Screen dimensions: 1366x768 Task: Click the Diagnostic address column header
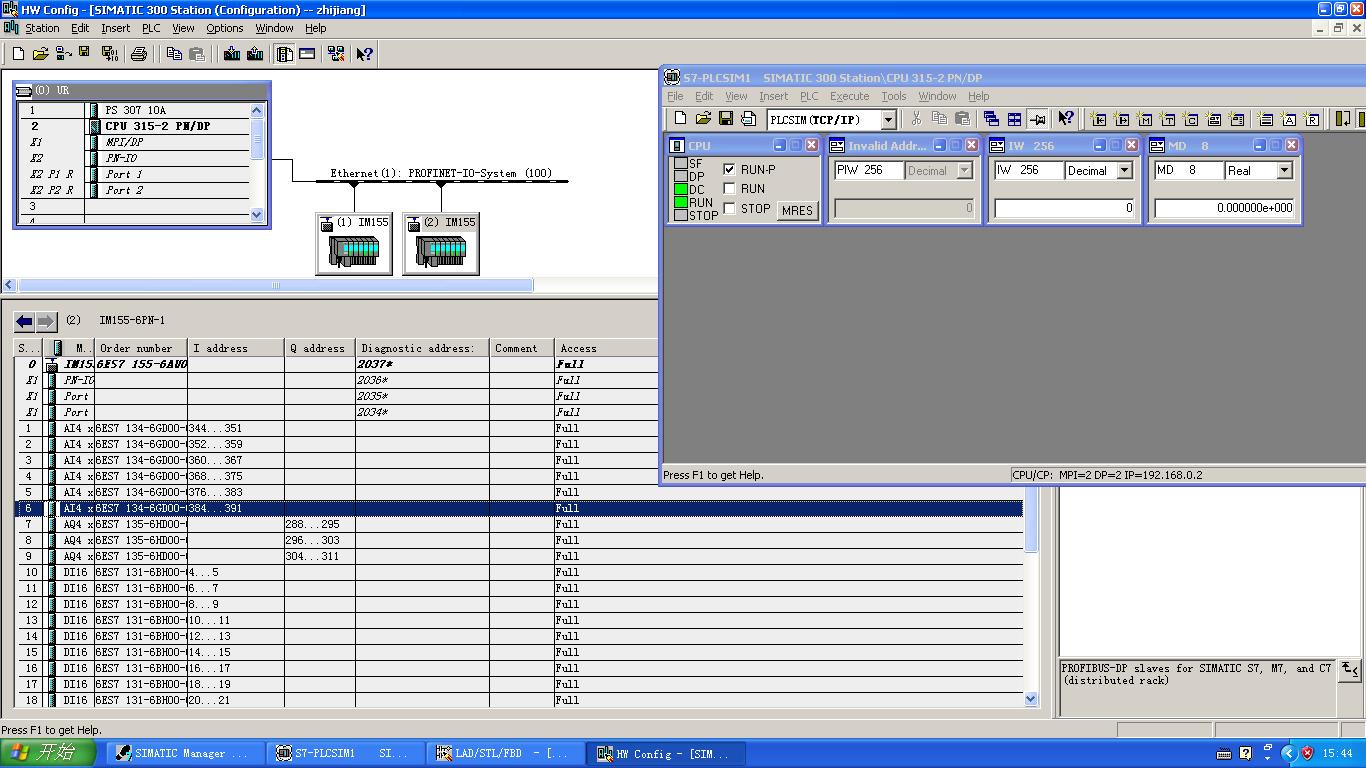(422, 348)
